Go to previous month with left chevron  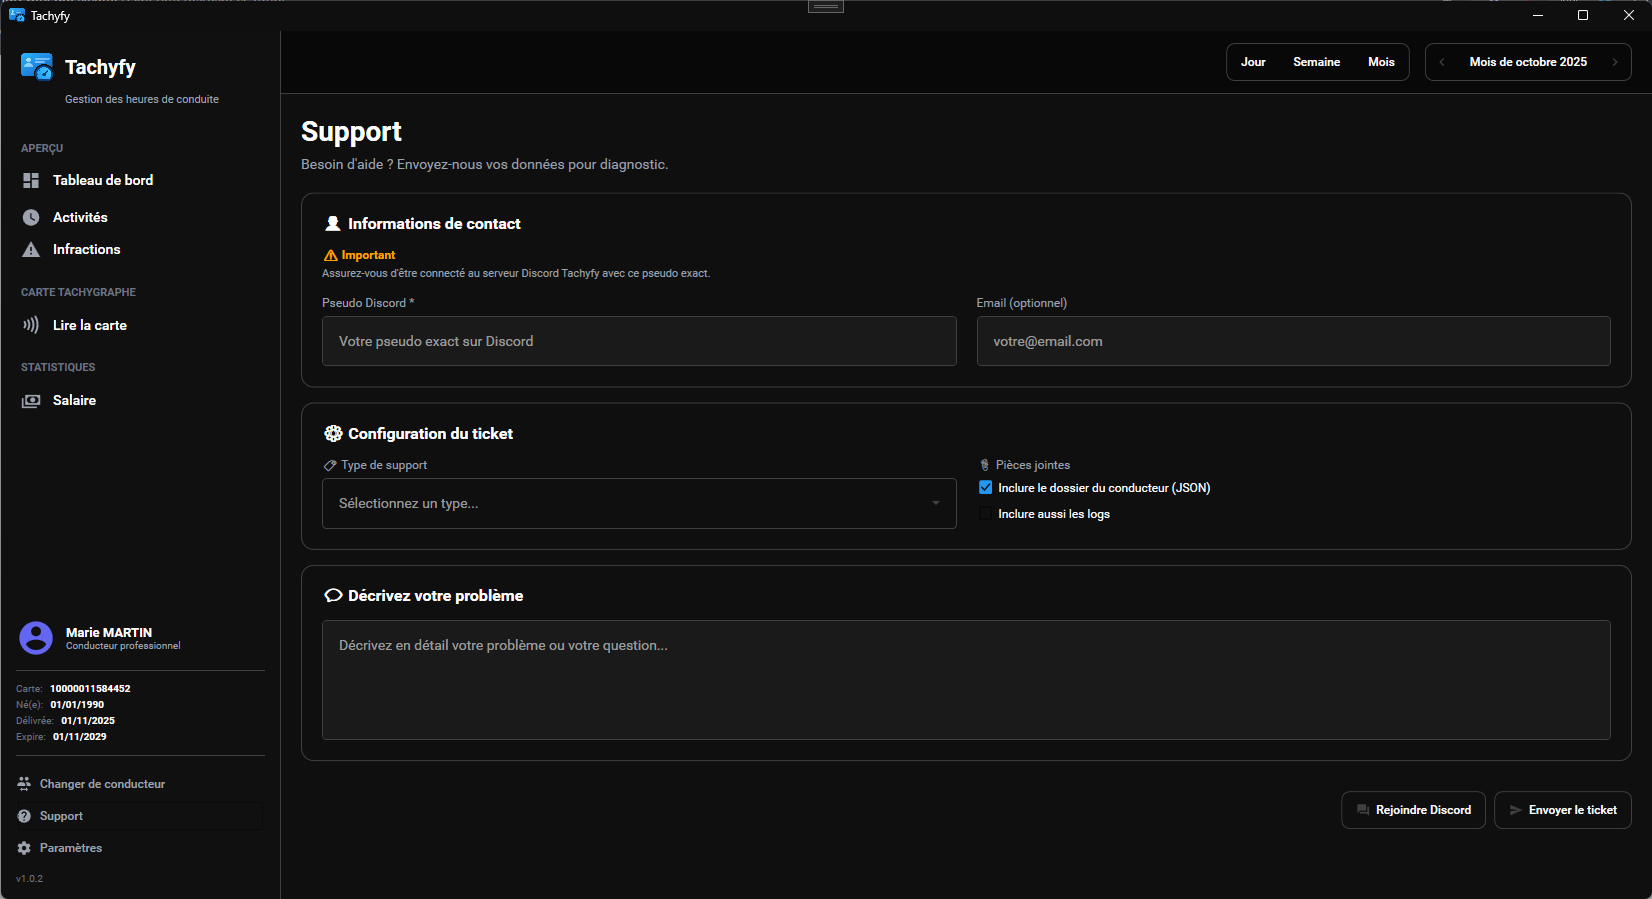click(1442, 62)
